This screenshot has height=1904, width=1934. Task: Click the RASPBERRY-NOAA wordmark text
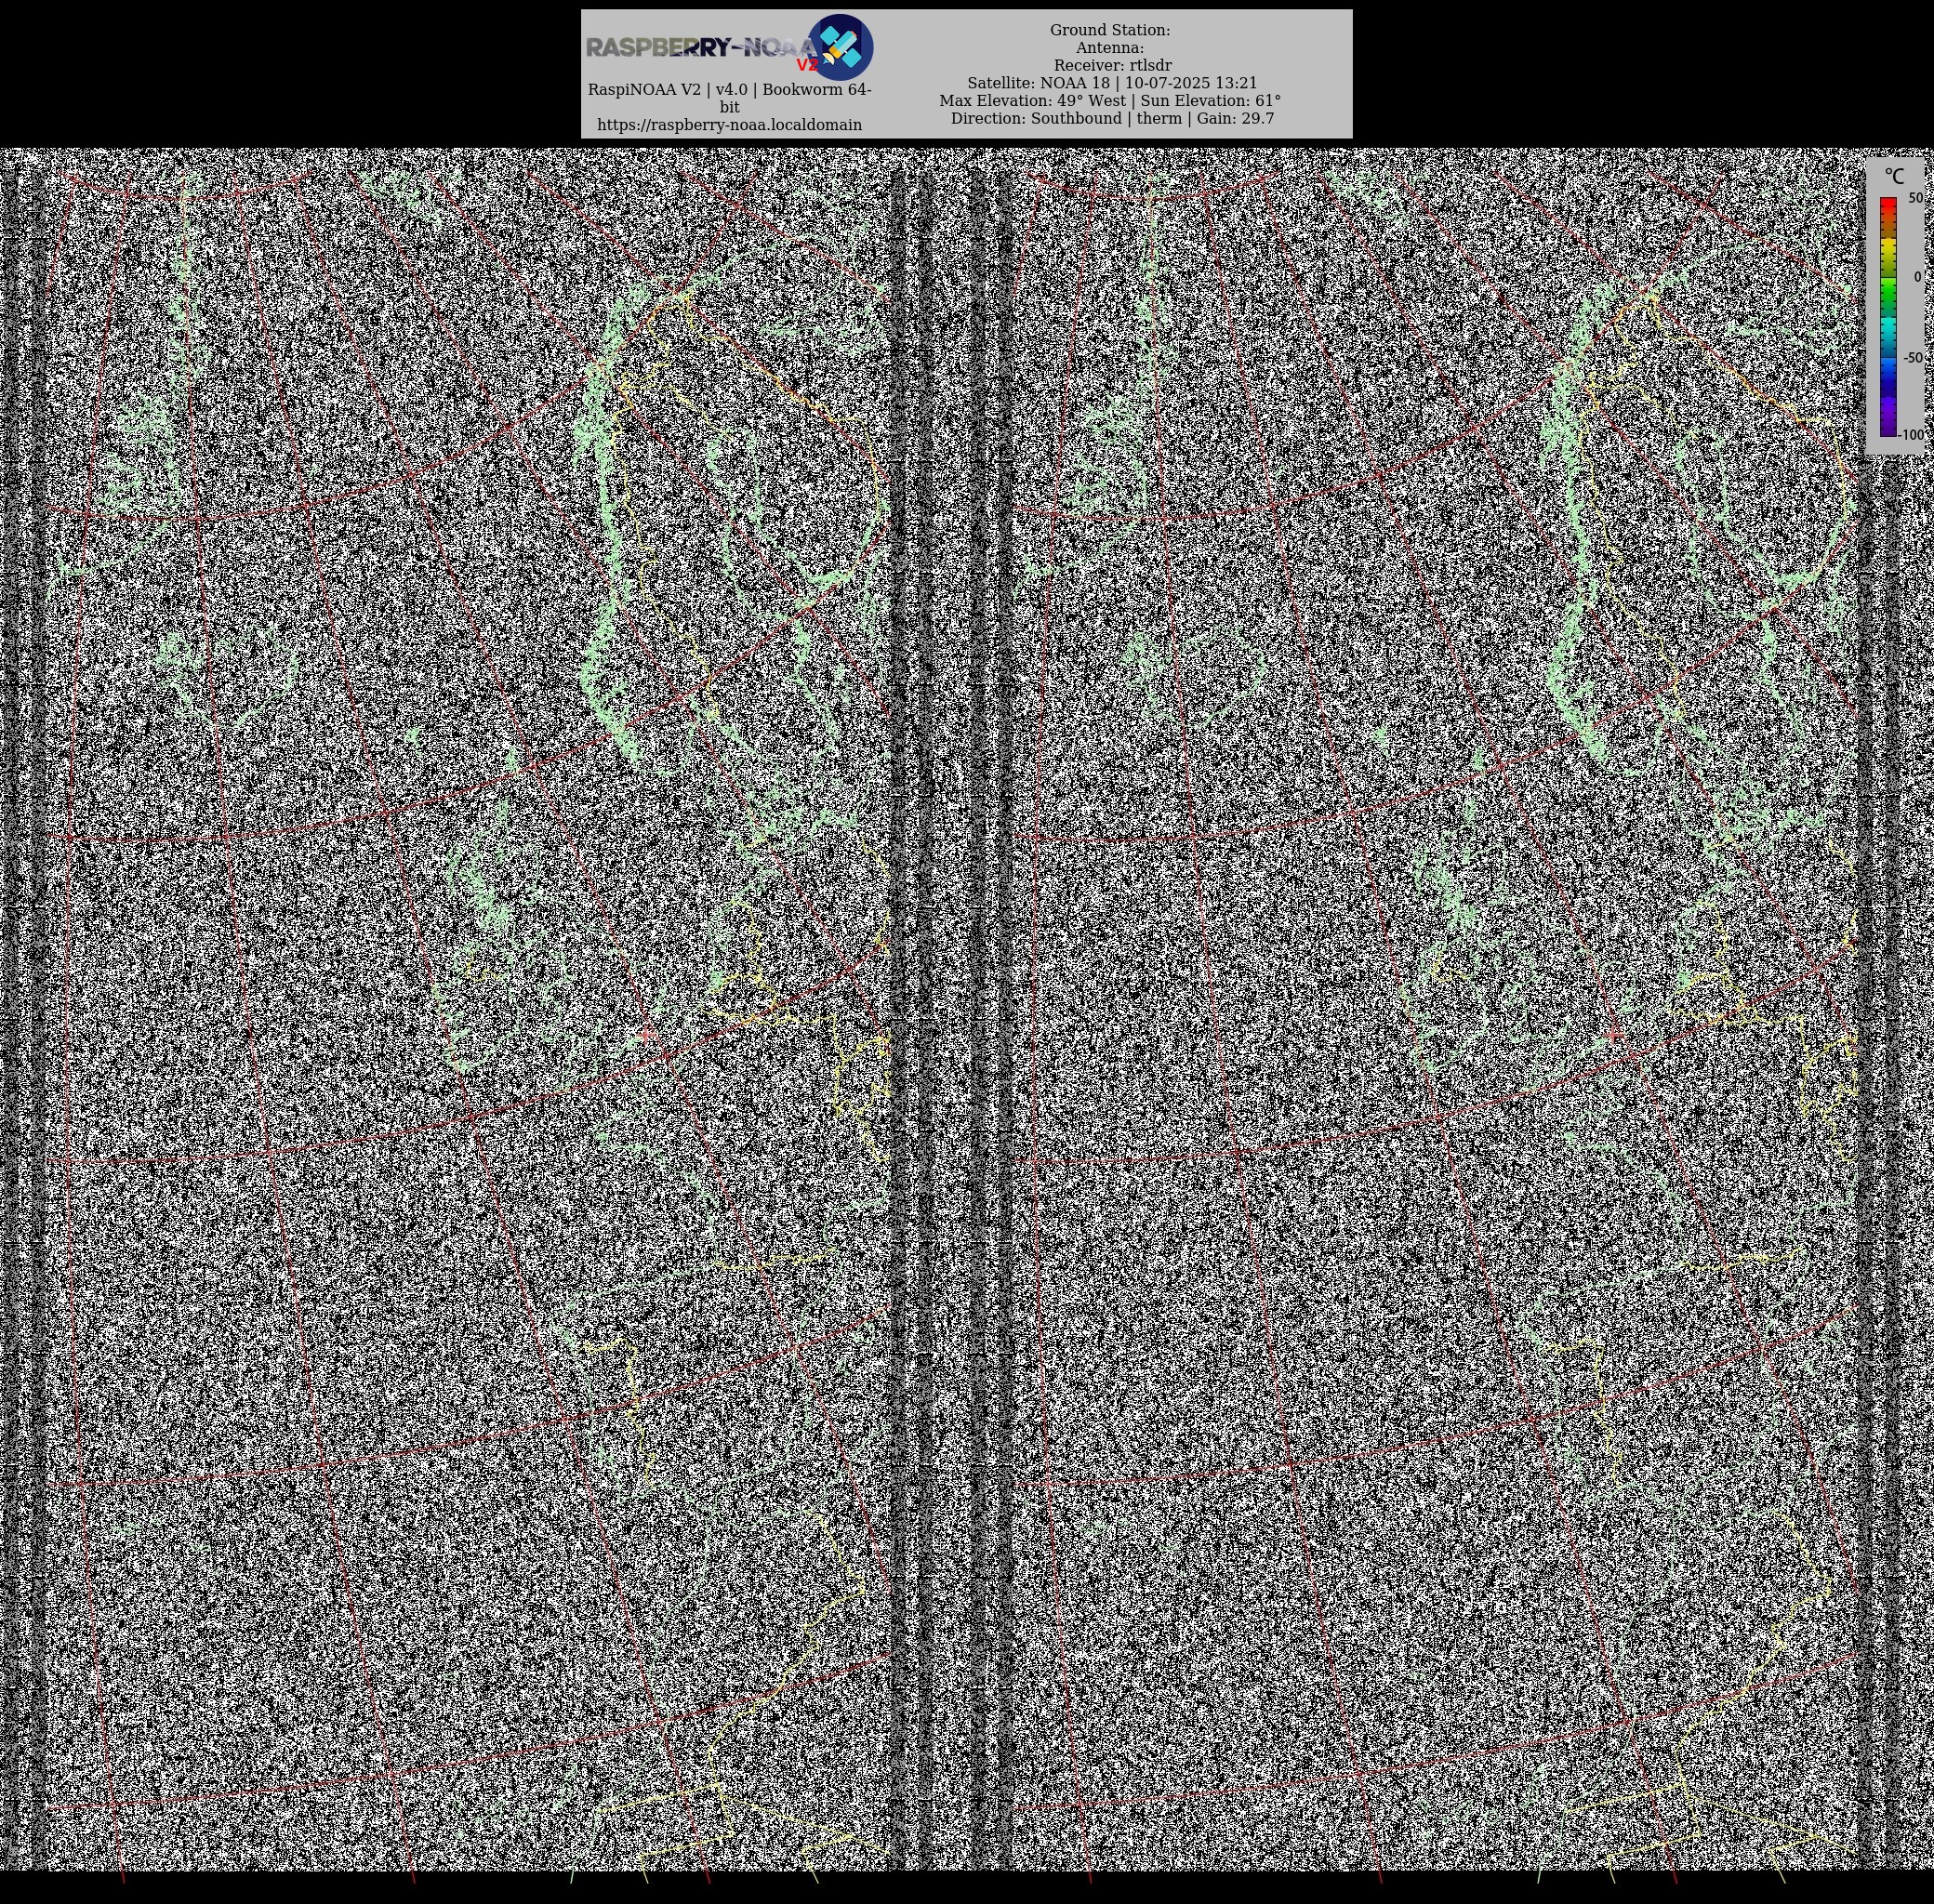[702, 47]
